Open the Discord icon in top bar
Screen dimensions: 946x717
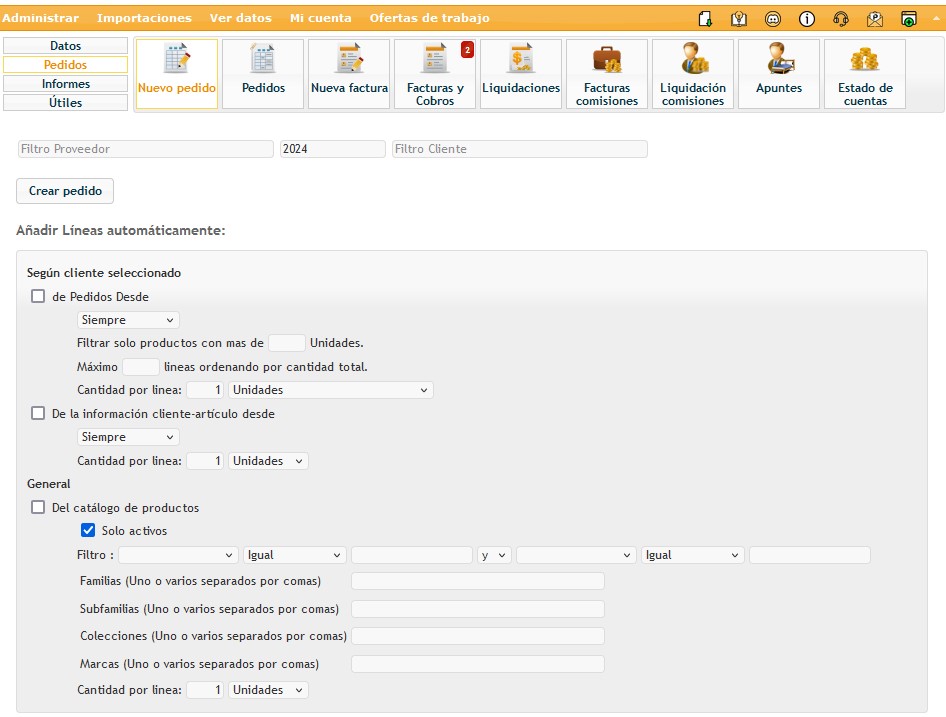[x=772, y=19]
